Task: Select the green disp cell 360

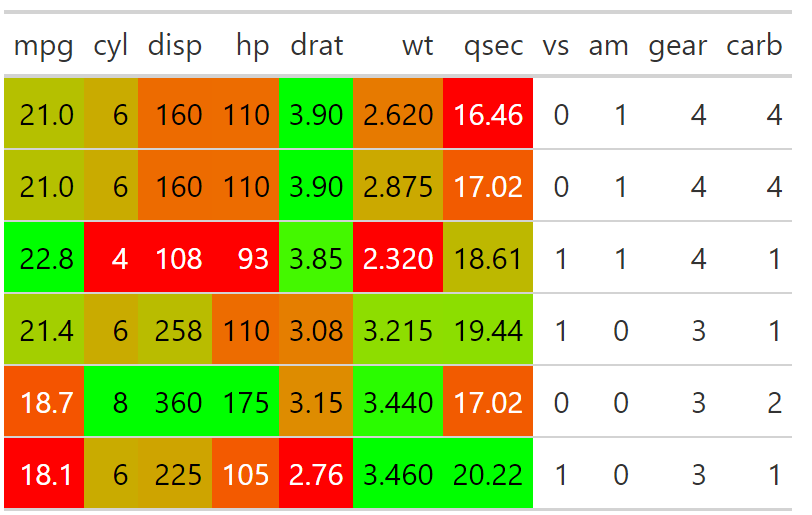Action: click(x=175, y=402)
